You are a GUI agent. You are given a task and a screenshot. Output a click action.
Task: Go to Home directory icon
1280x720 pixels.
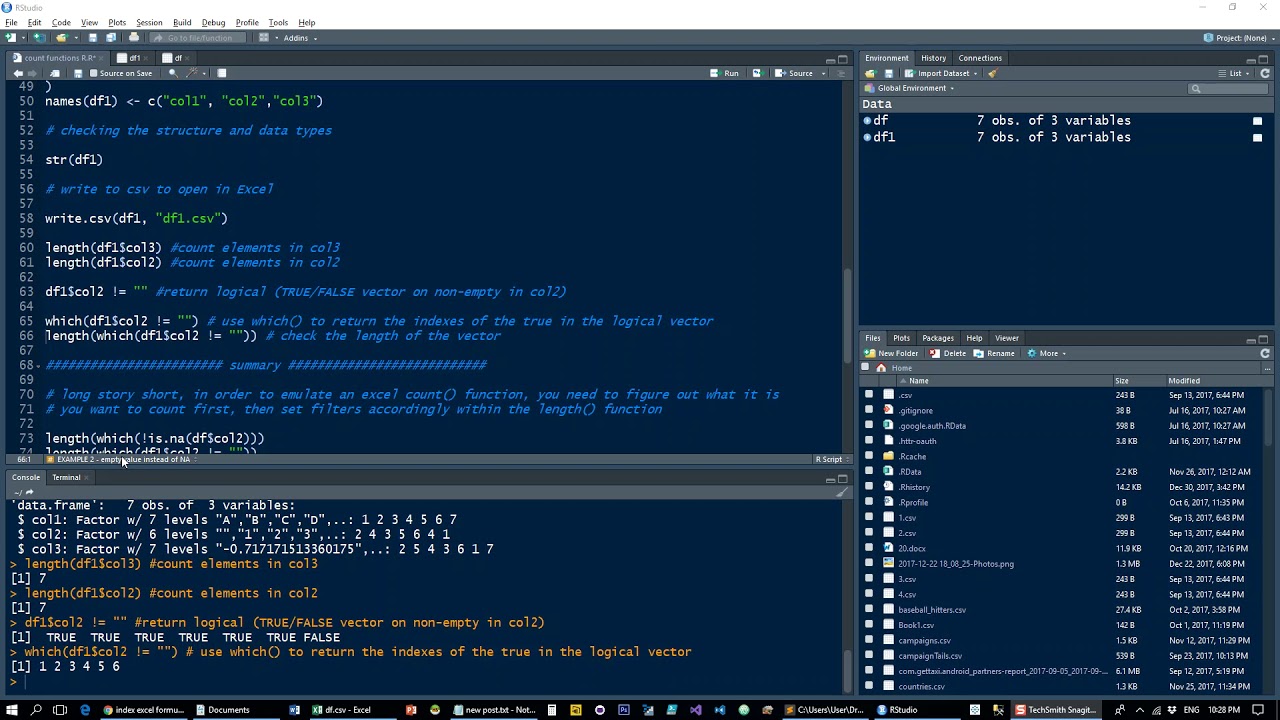[x=881, y=368]
